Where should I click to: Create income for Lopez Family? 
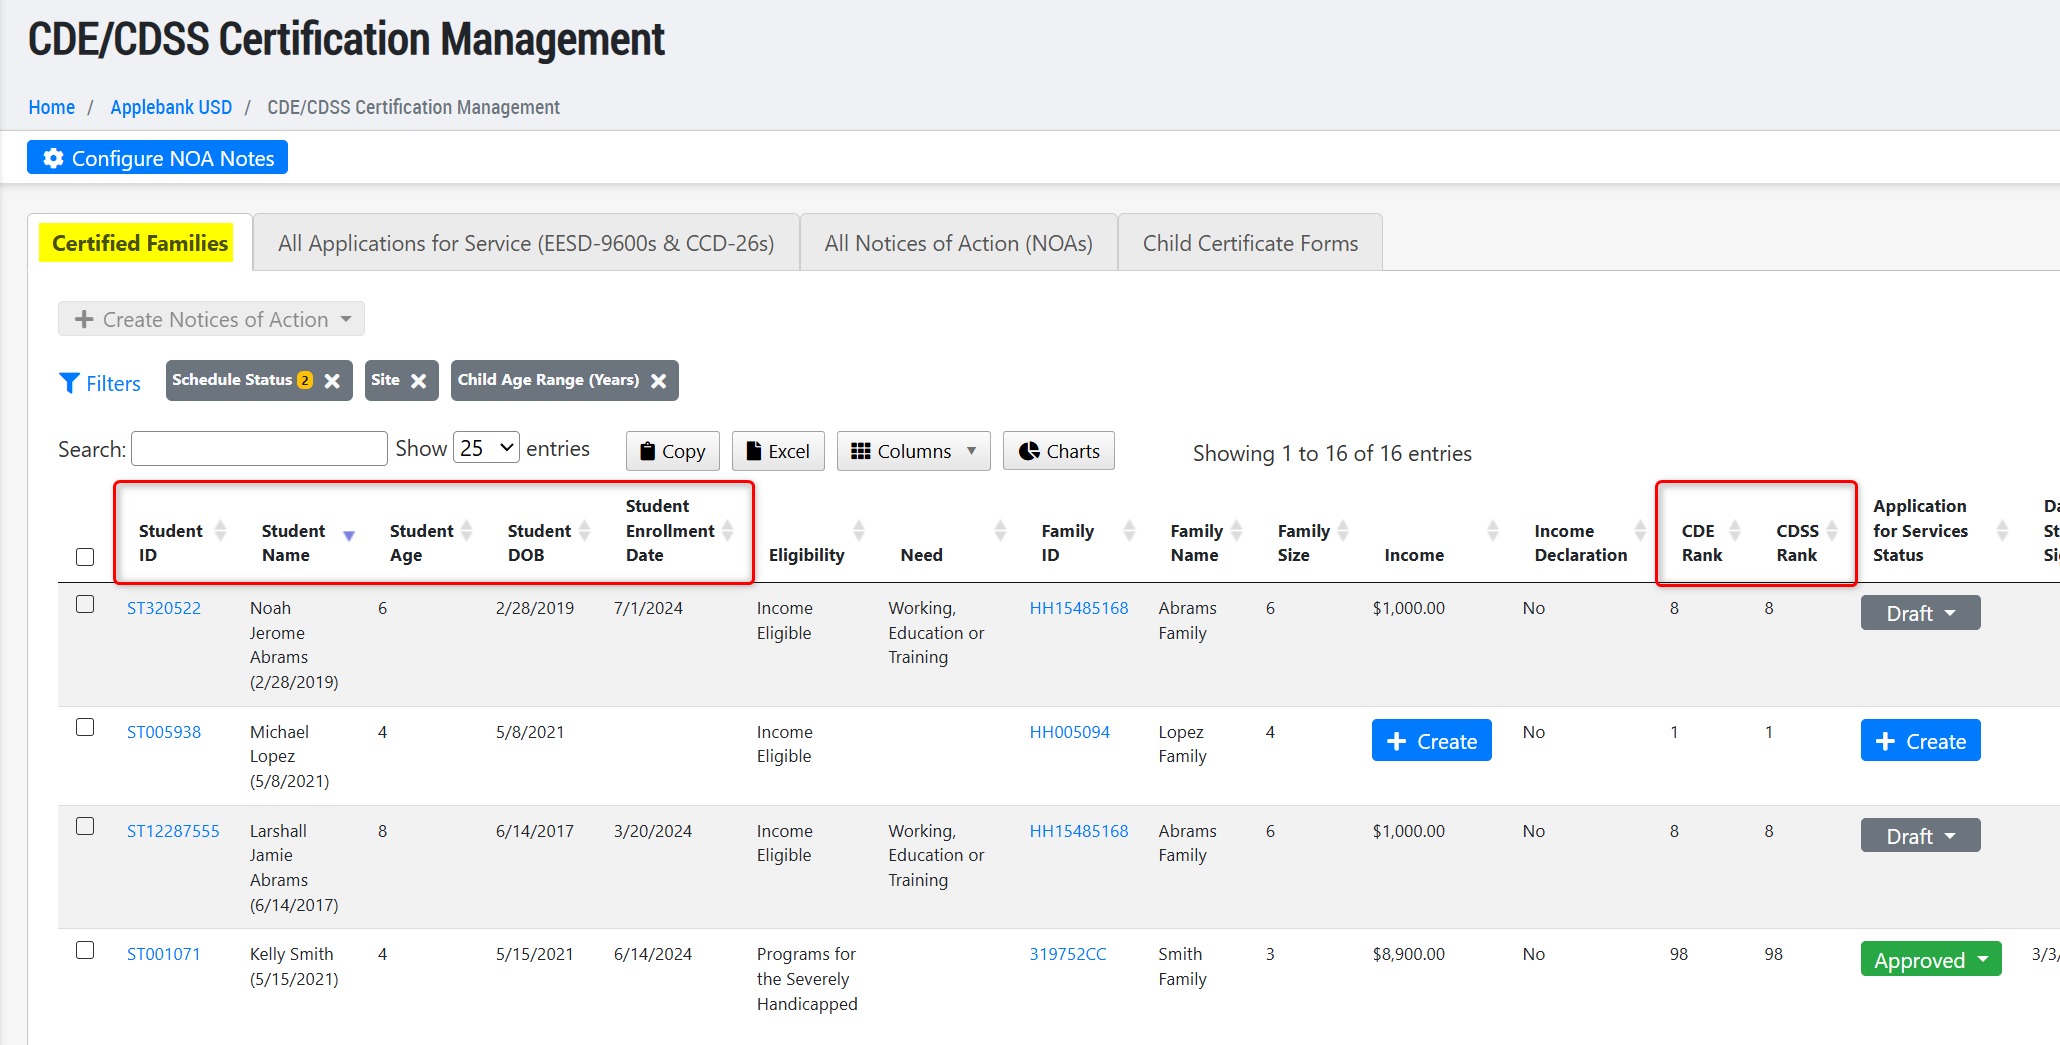coord(1431,741)
